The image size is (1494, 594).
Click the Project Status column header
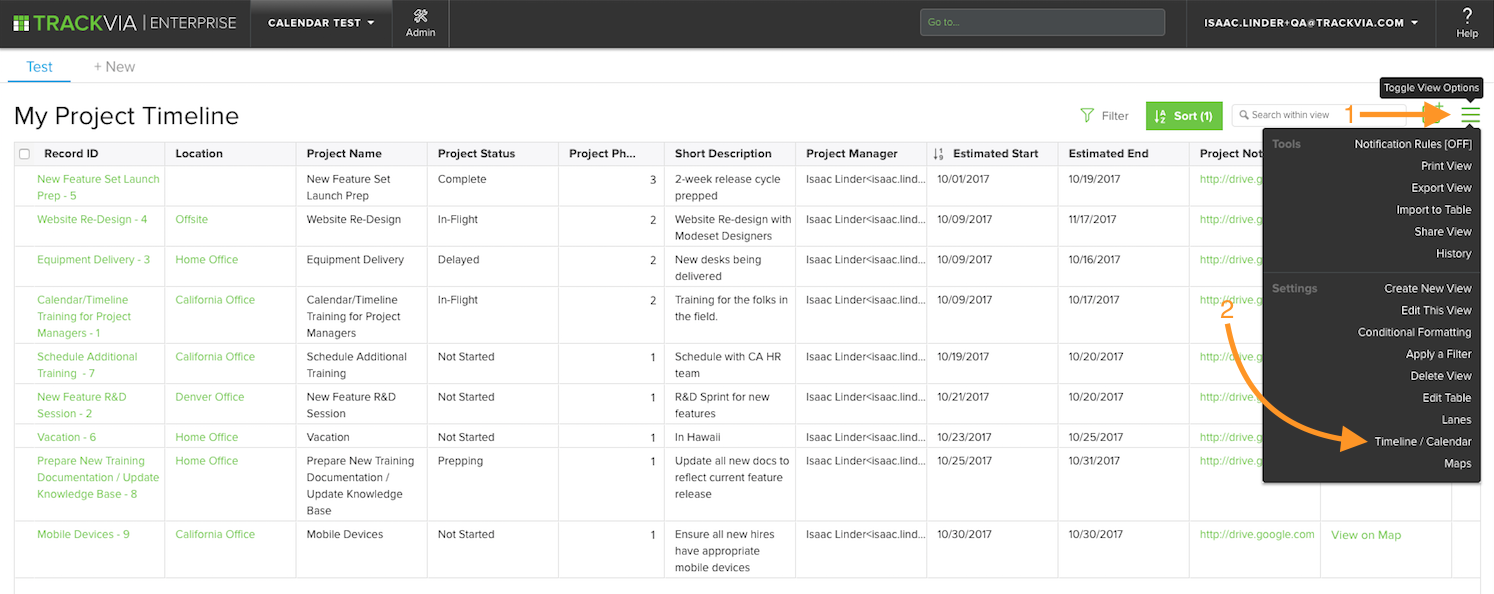(x=476, y=154)
